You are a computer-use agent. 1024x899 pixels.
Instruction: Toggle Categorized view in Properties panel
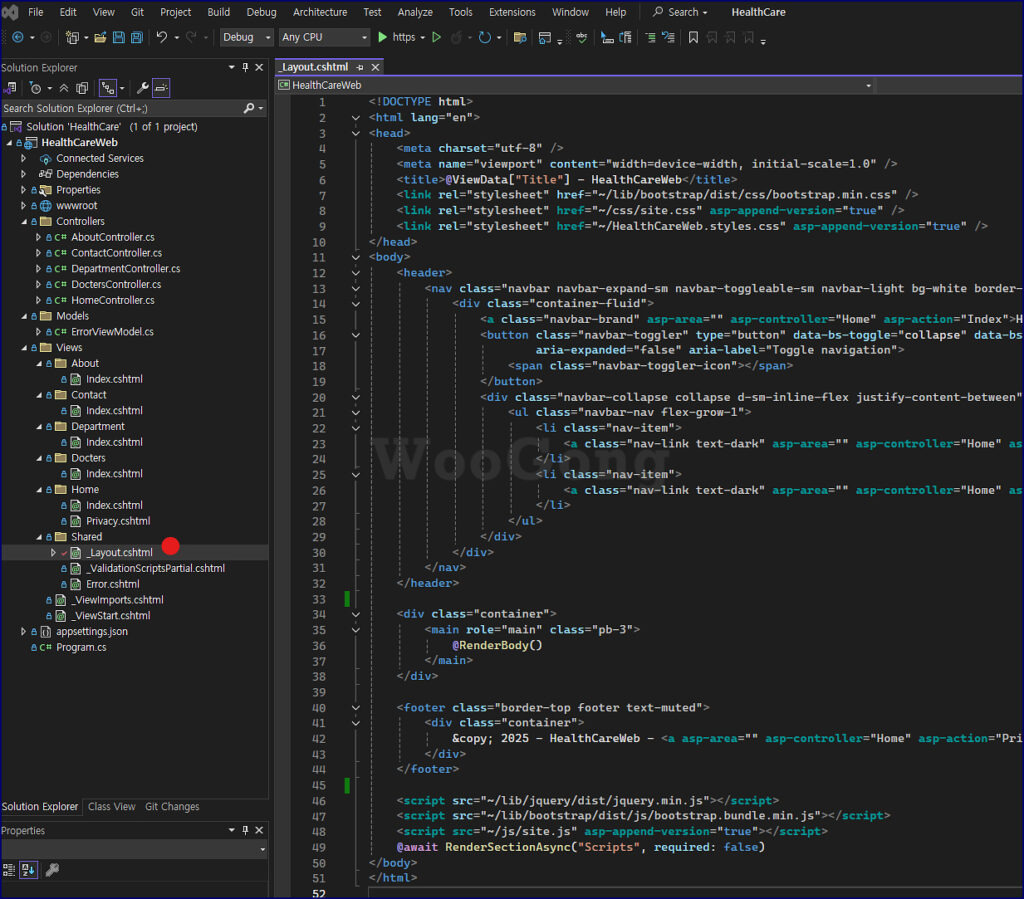(9, 869)
